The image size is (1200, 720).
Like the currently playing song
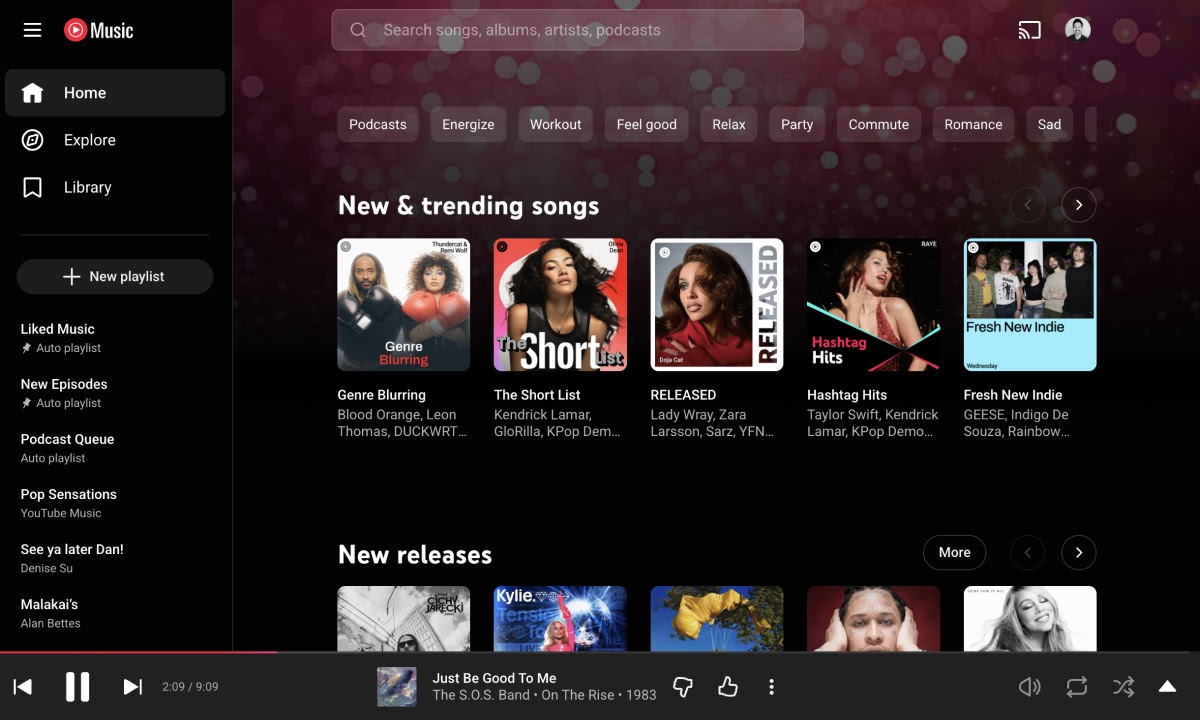point(727,687)
